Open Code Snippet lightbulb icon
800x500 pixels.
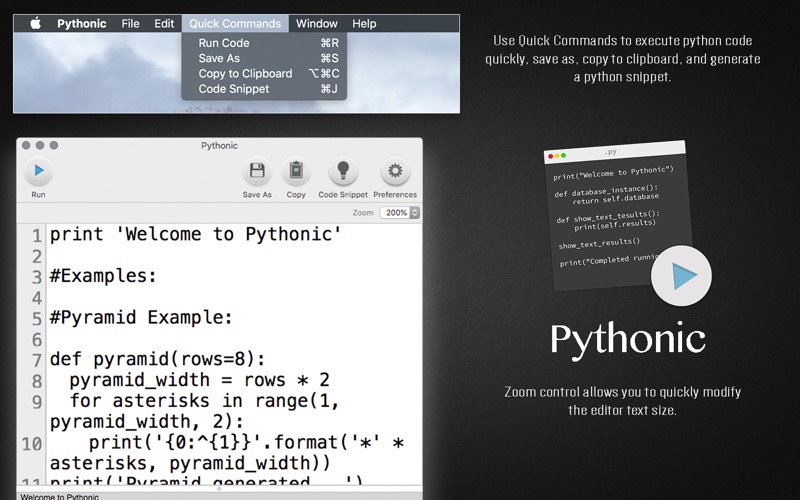343,170
